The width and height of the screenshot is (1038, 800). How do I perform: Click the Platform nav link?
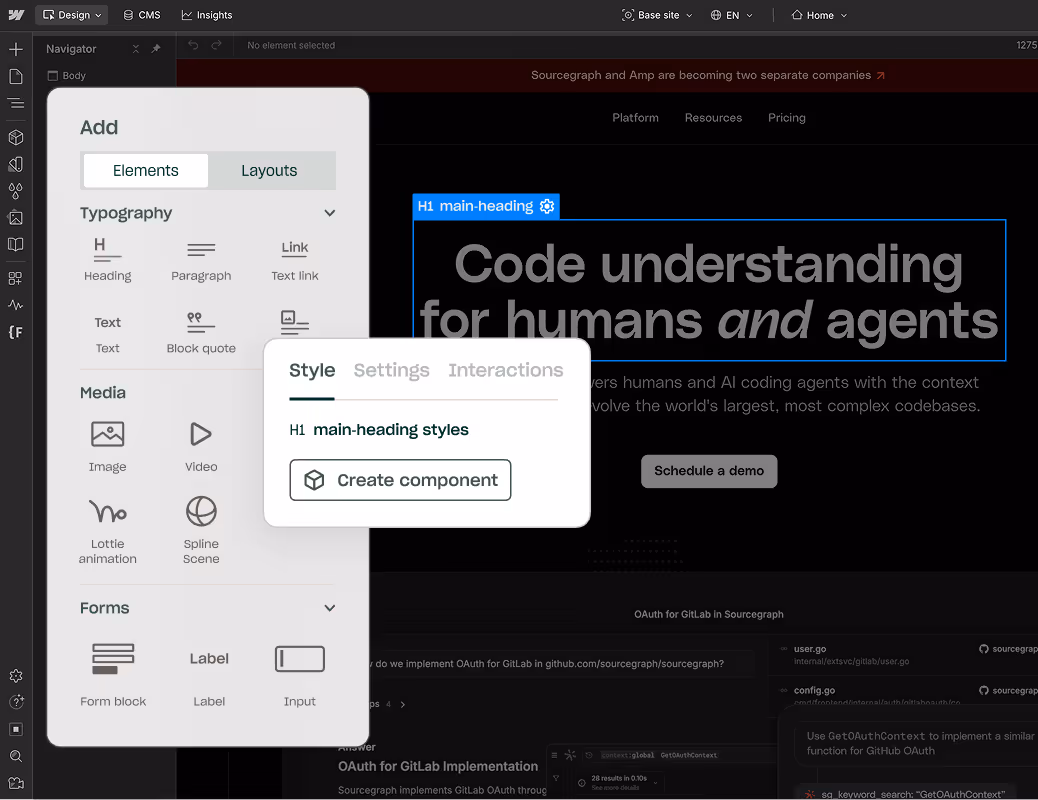pyautogui.click(x=636, y=117)
